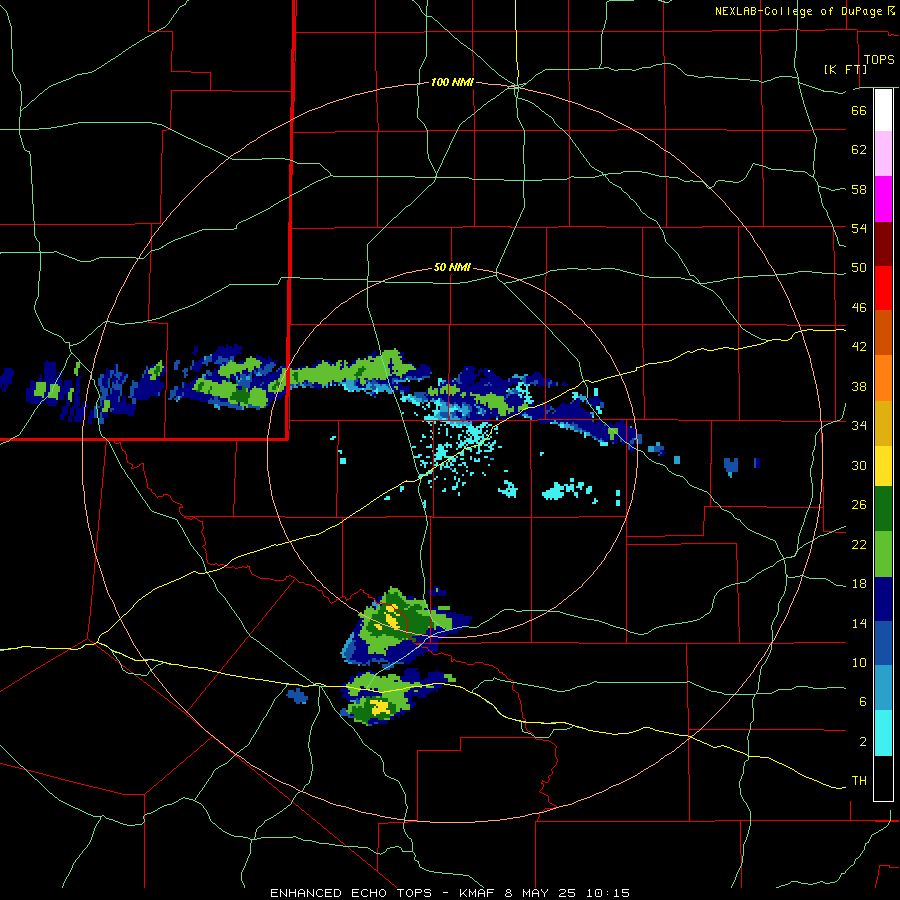The height and width of the screenshot is (900, 900).
Task: Click the light pink legend color swatch
Action: point(883,154)
